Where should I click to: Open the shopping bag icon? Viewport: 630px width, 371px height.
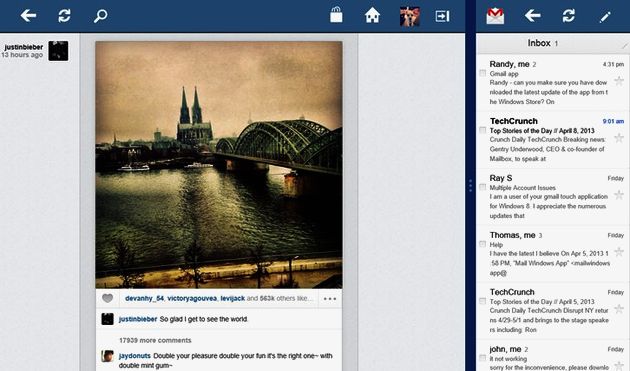point(336,15)
